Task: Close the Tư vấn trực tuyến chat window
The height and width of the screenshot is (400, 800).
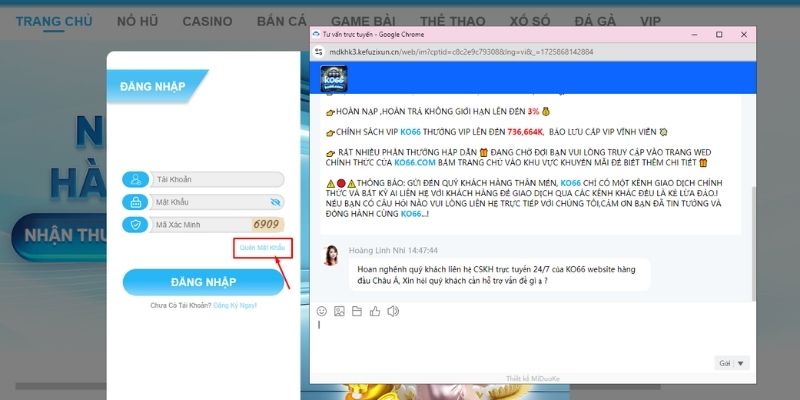Action: pyautogui.click(x=743, y=35)
